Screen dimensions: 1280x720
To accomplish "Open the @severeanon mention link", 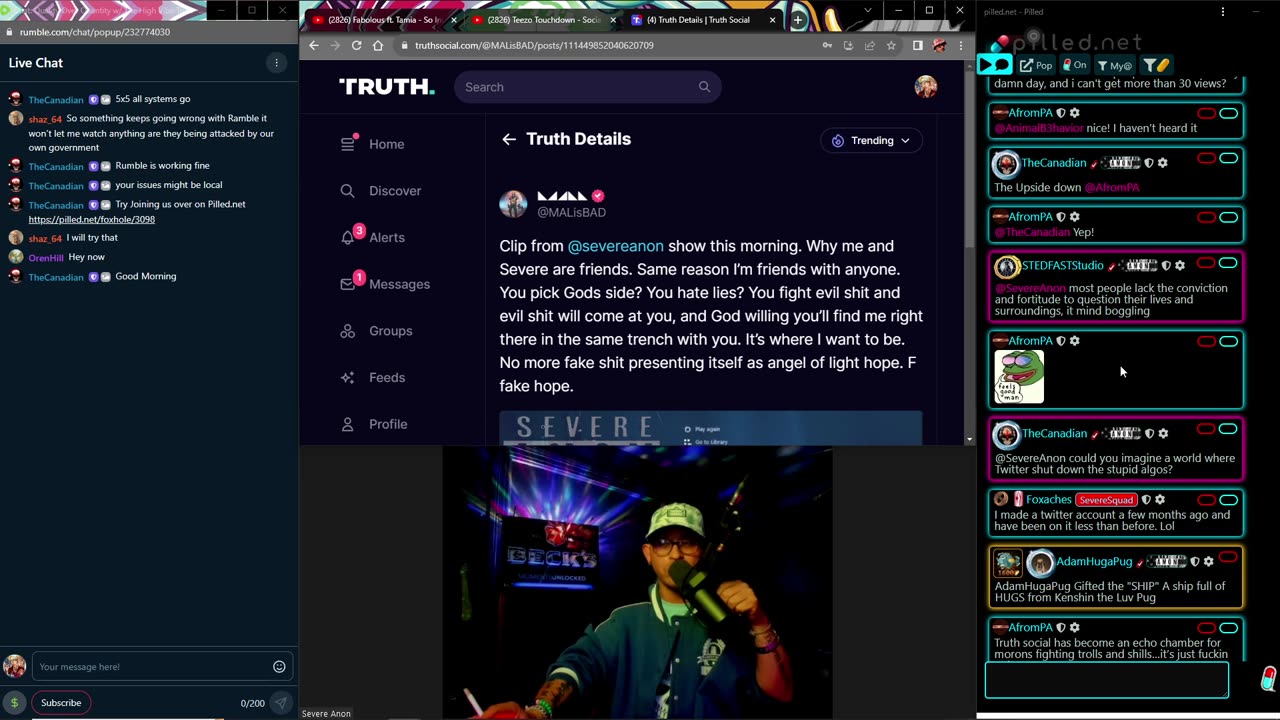I will (615, 246).
